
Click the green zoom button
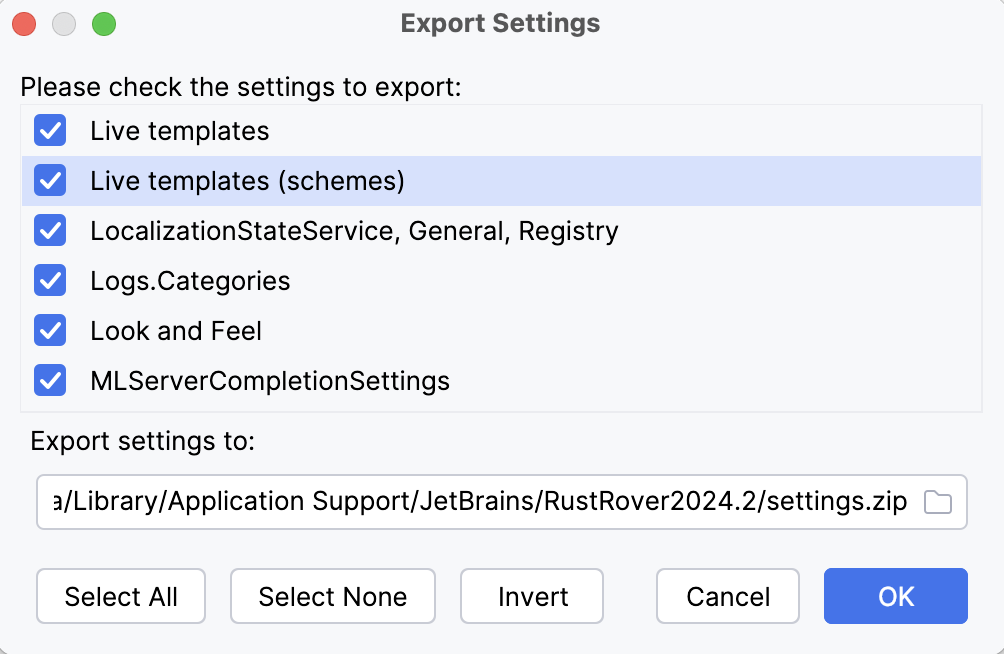(103, 23)
